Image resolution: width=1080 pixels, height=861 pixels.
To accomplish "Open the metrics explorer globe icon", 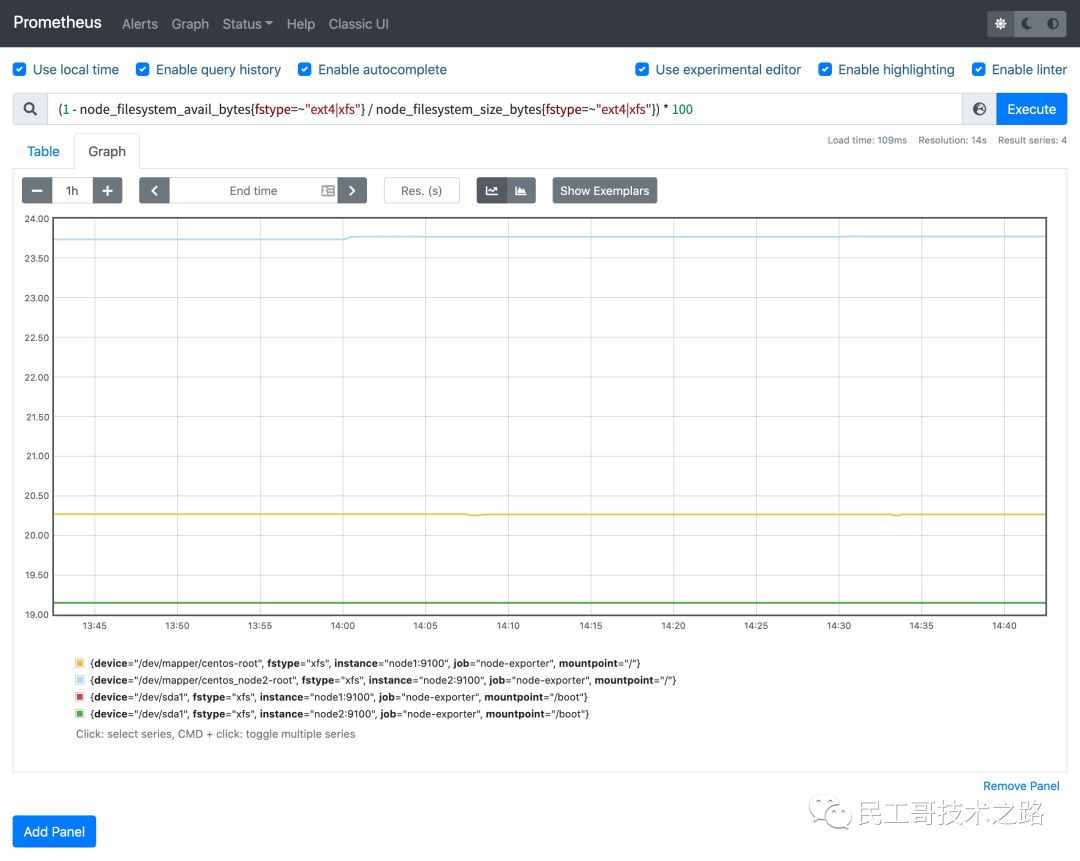I will [979, 109].
